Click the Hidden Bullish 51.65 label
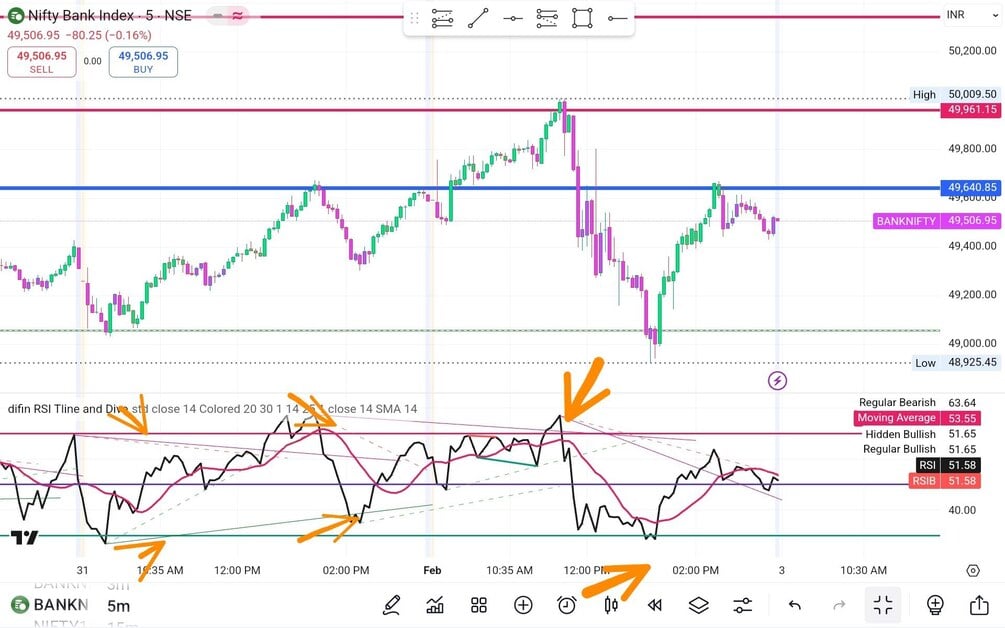This screenshot has width=1005, height=628. [x=920, y=434]
